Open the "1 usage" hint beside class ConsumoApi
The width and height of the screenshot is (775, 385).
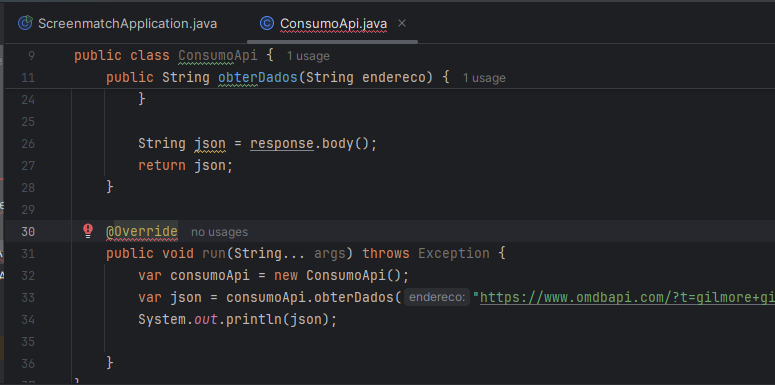308,56
